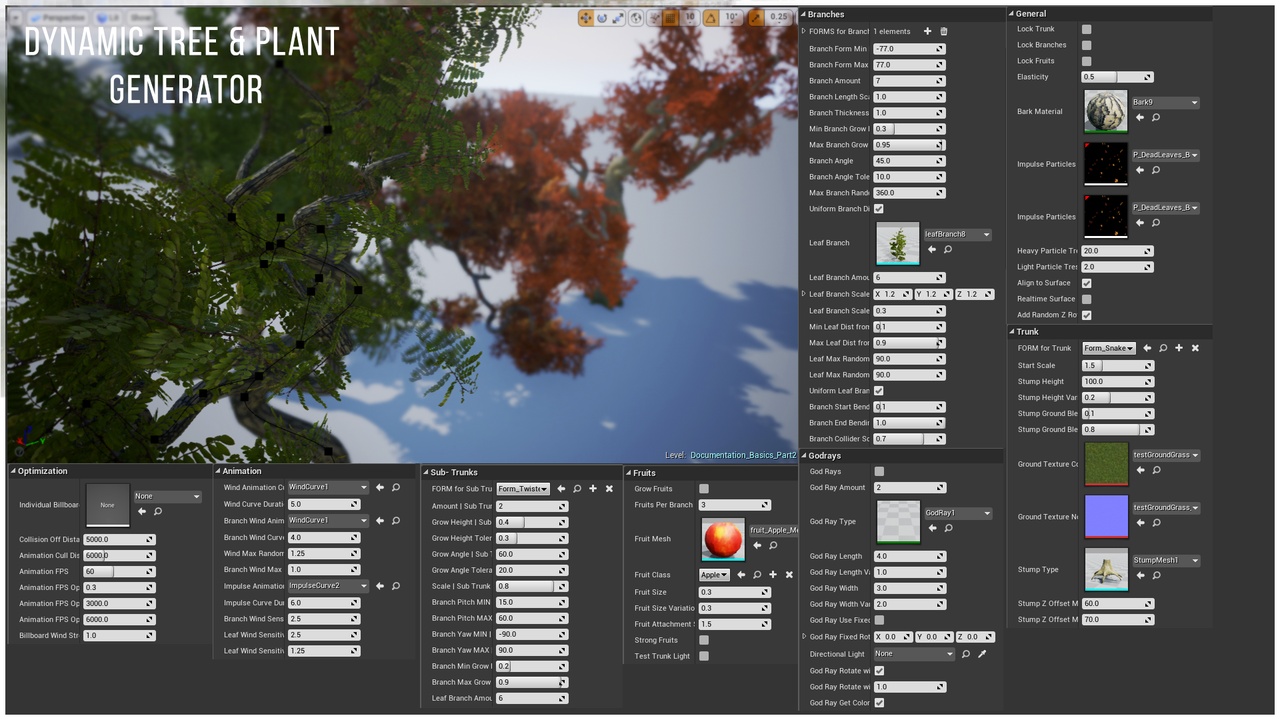Expand the Leaf Branch Scale property
Screen dimensions: 1280x720
[804, 294]
